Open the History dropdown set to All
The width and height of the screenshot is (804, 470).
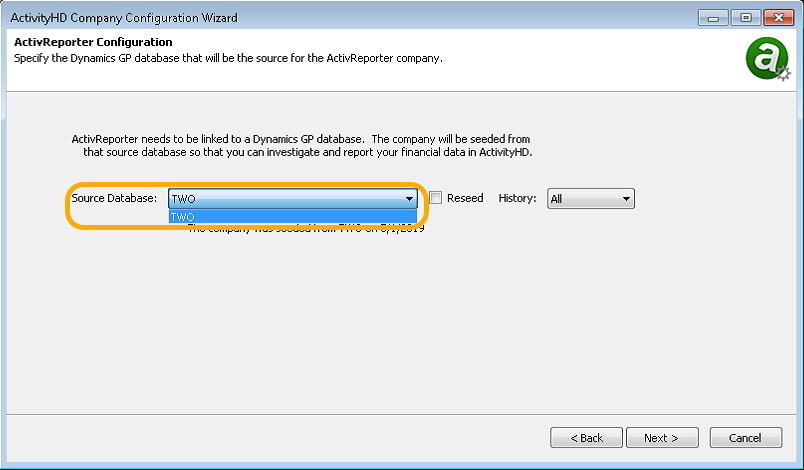591,198
